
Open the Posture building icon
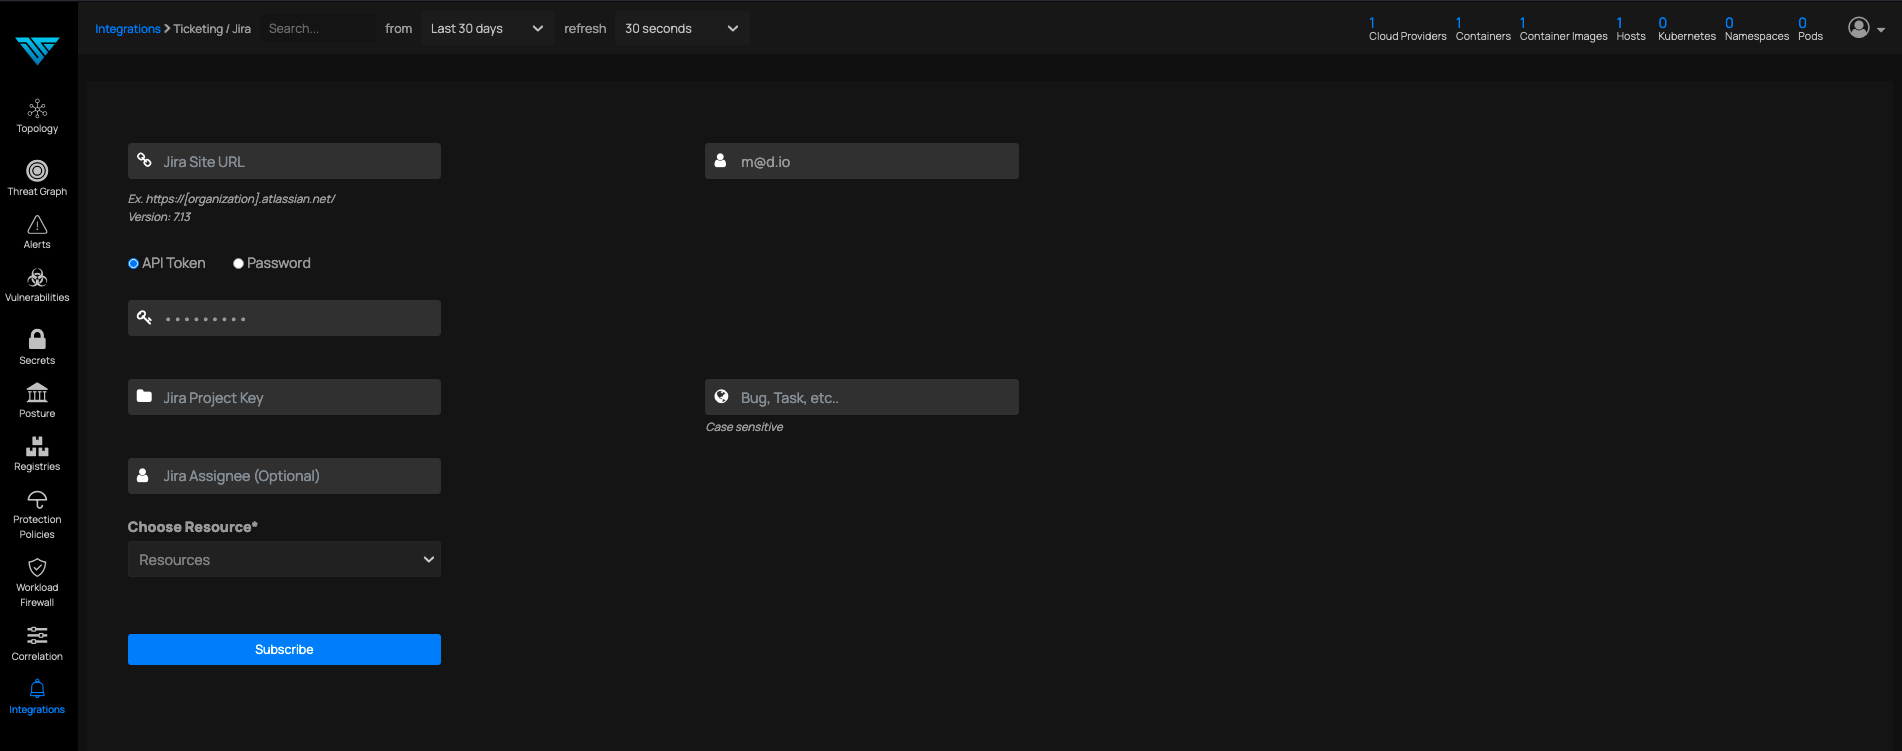click(37, 393)
